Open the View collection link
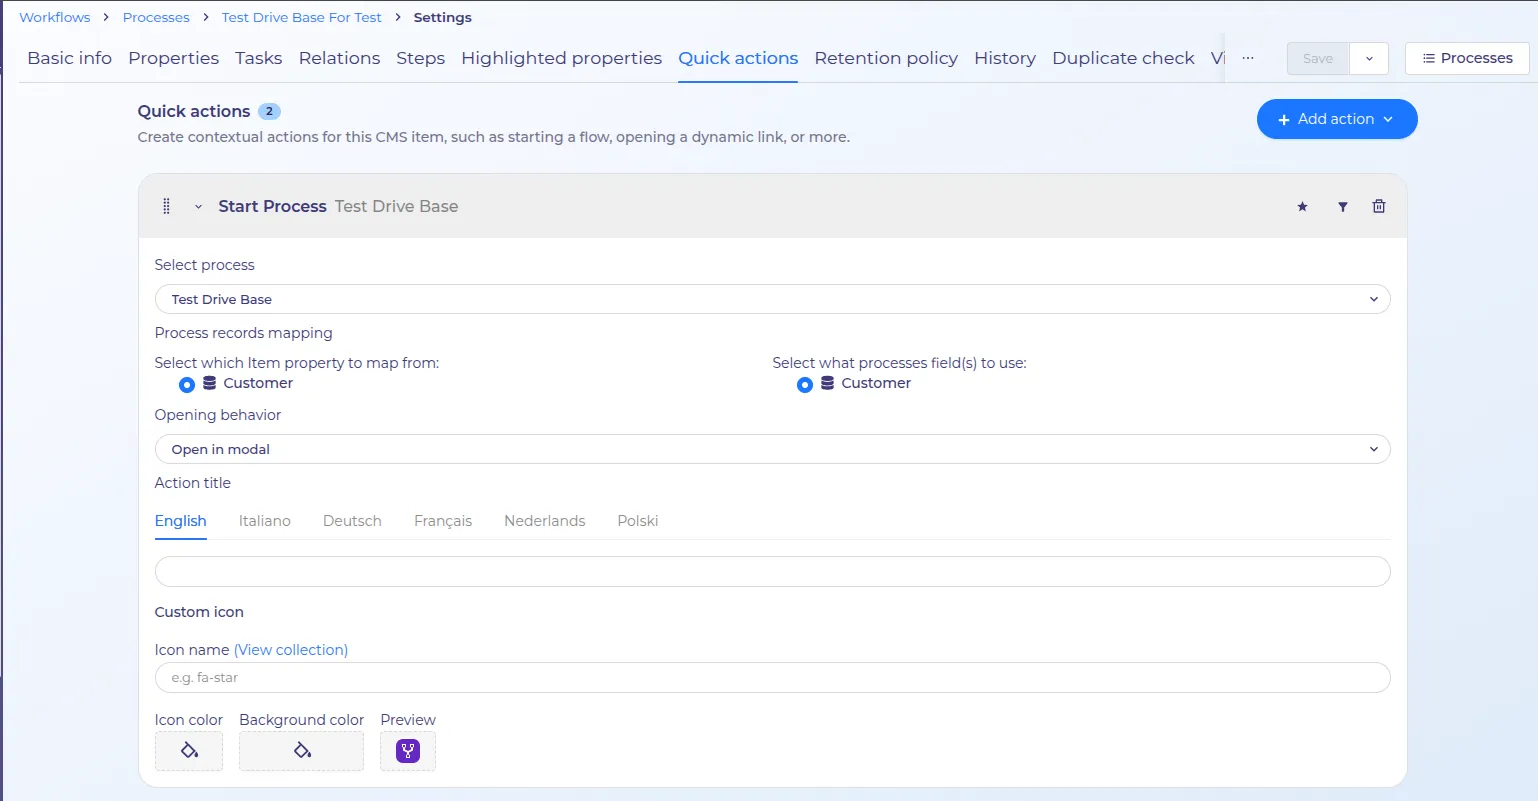 (x=291, y=650)
